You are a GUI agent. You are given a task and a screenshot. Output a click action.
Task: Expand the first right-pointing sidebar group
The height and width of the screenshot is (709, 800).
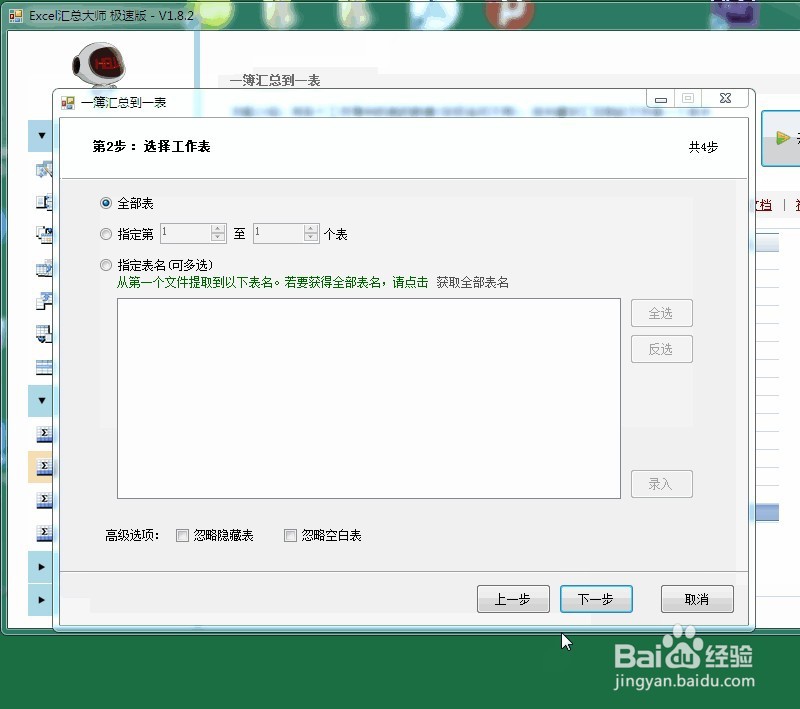point(41,567)
